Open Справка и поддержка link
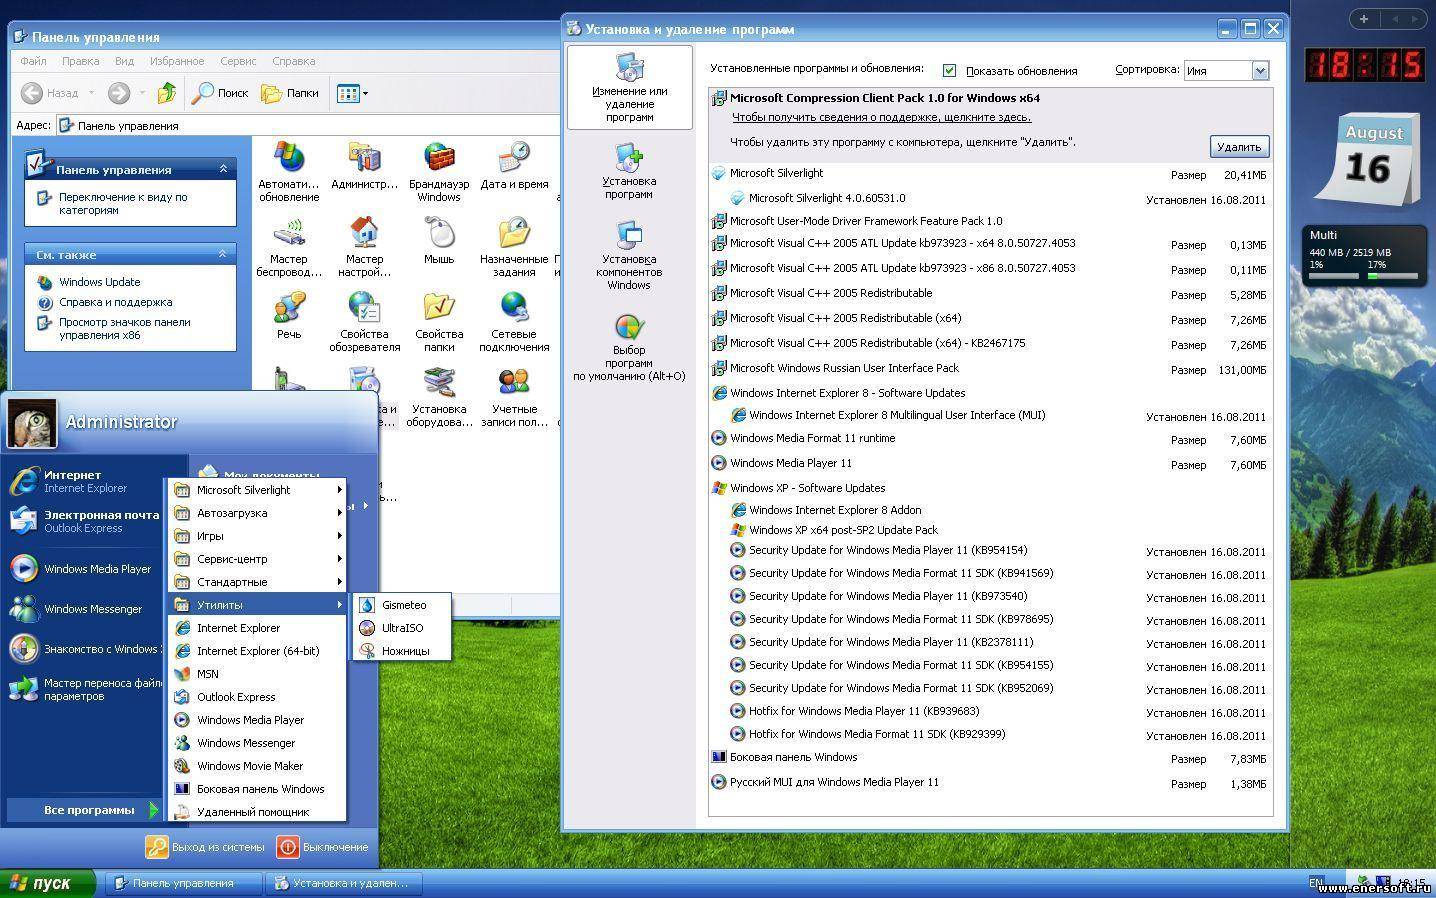The image size is (1436, 898). (115, 302)
